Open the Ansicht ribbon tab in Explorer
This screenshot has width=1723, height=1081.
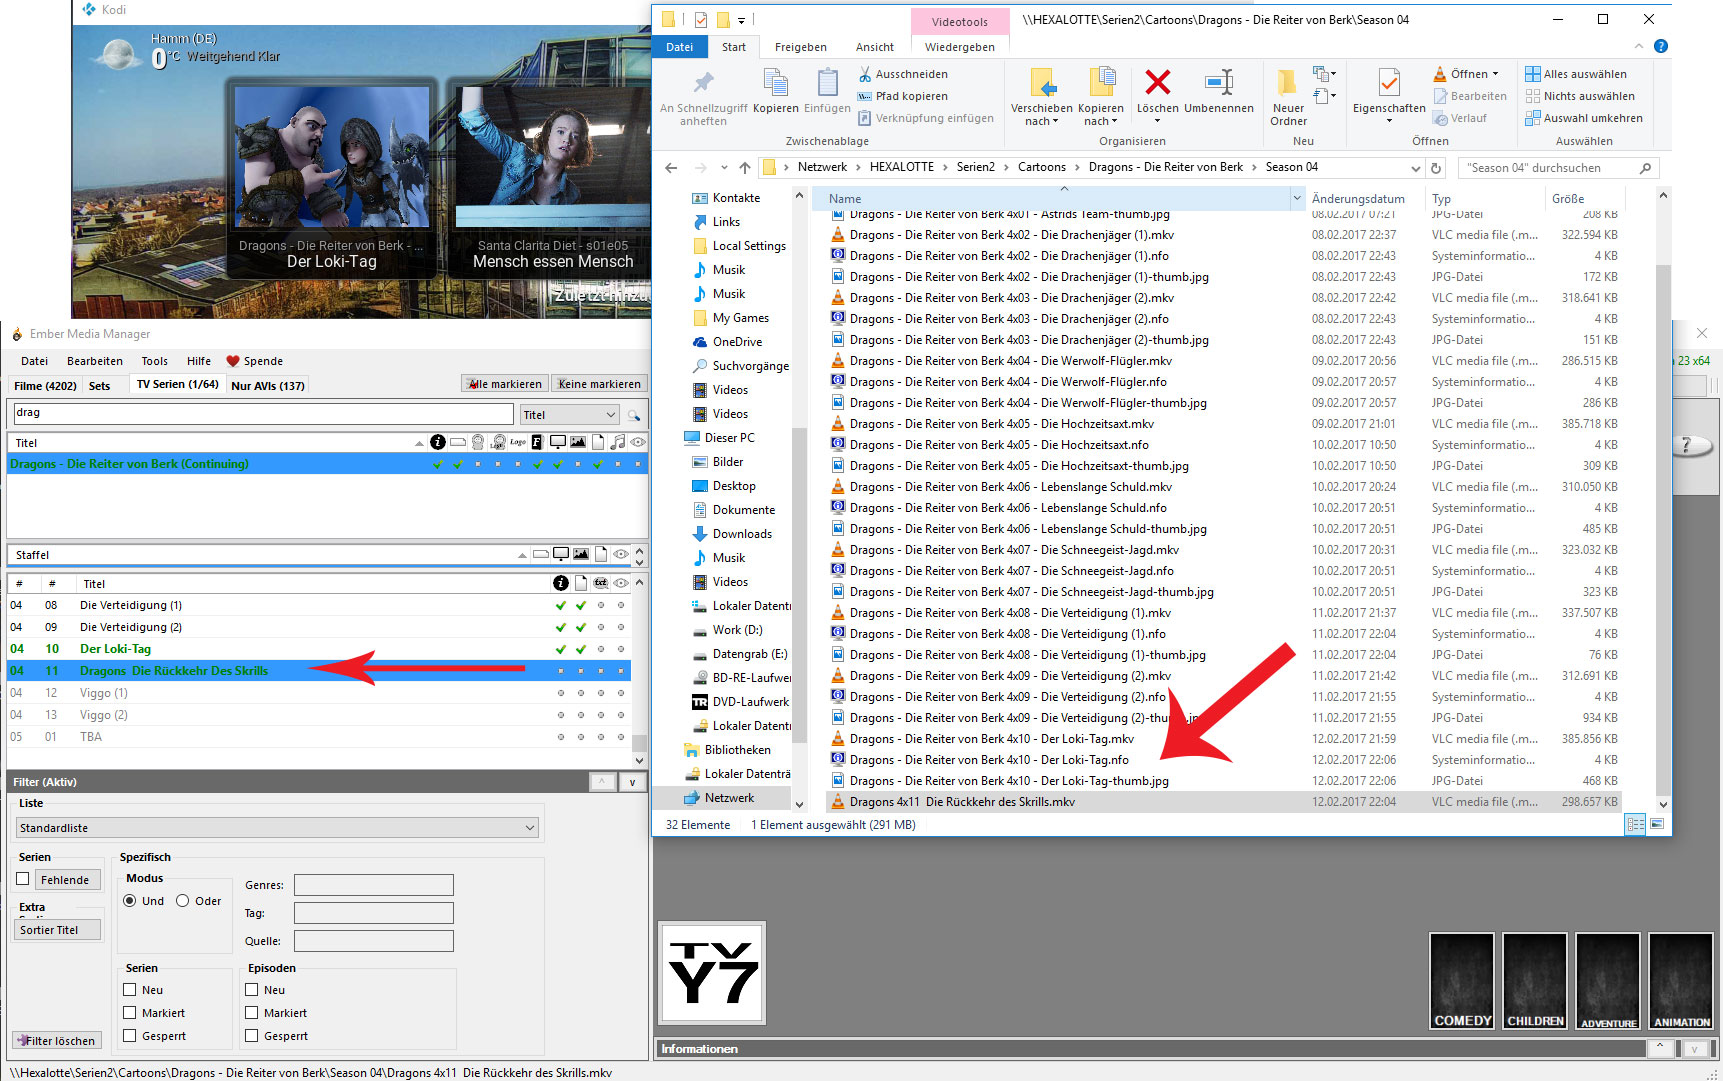(875, 47)
